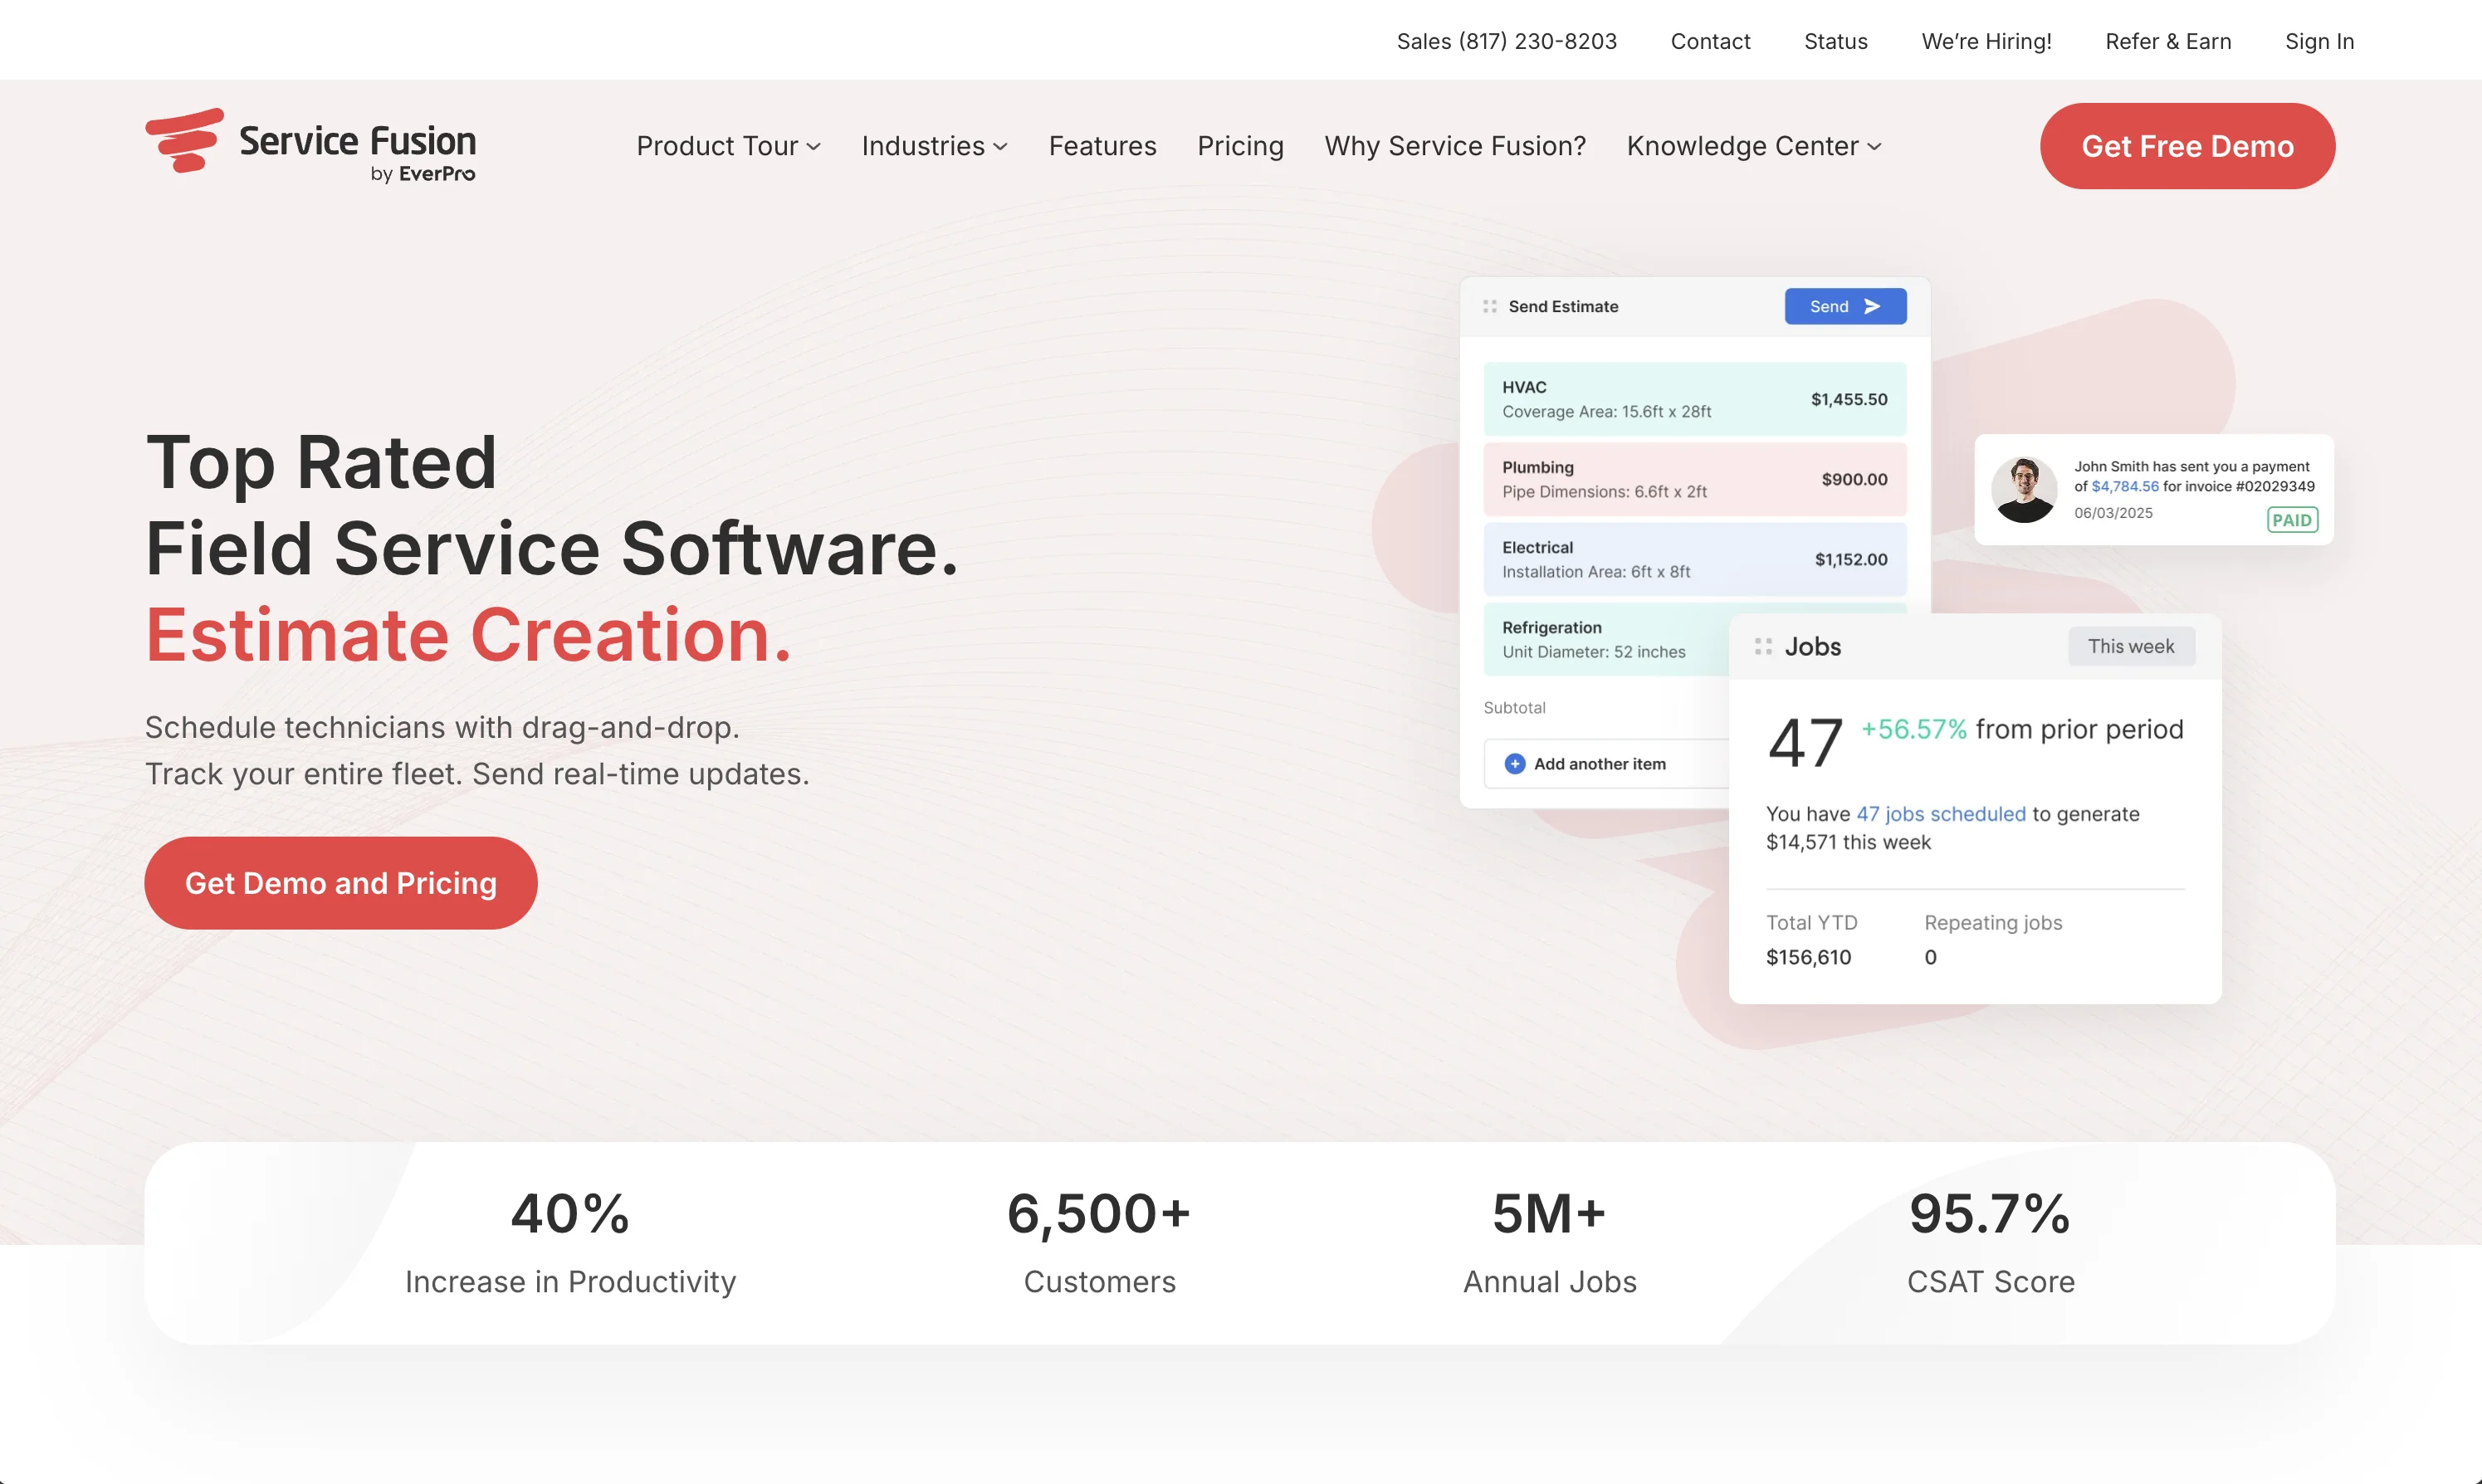Screen dimensions: 2482x1484
Task: Click the +56.57% change indicator
Action: (1913, 729)
